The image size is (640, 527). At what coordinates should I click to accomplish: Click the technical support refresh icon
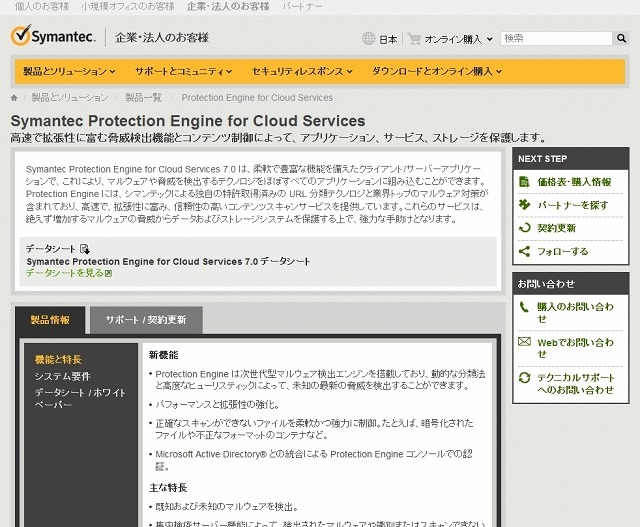[524, 377]
